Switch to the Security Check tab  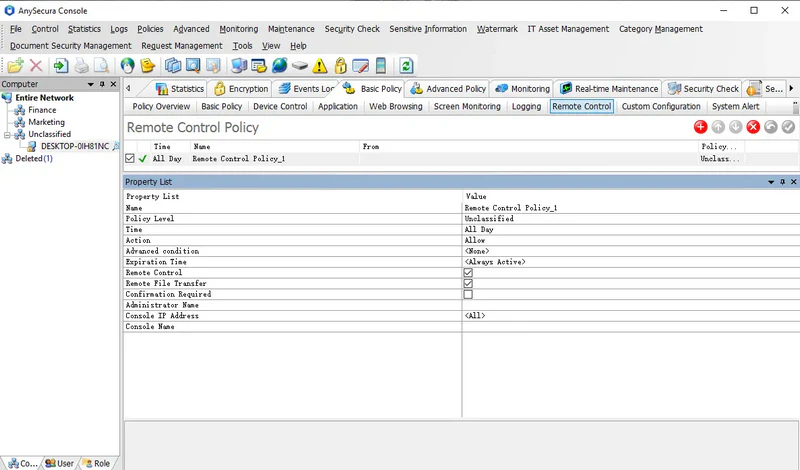coord(703,89)
